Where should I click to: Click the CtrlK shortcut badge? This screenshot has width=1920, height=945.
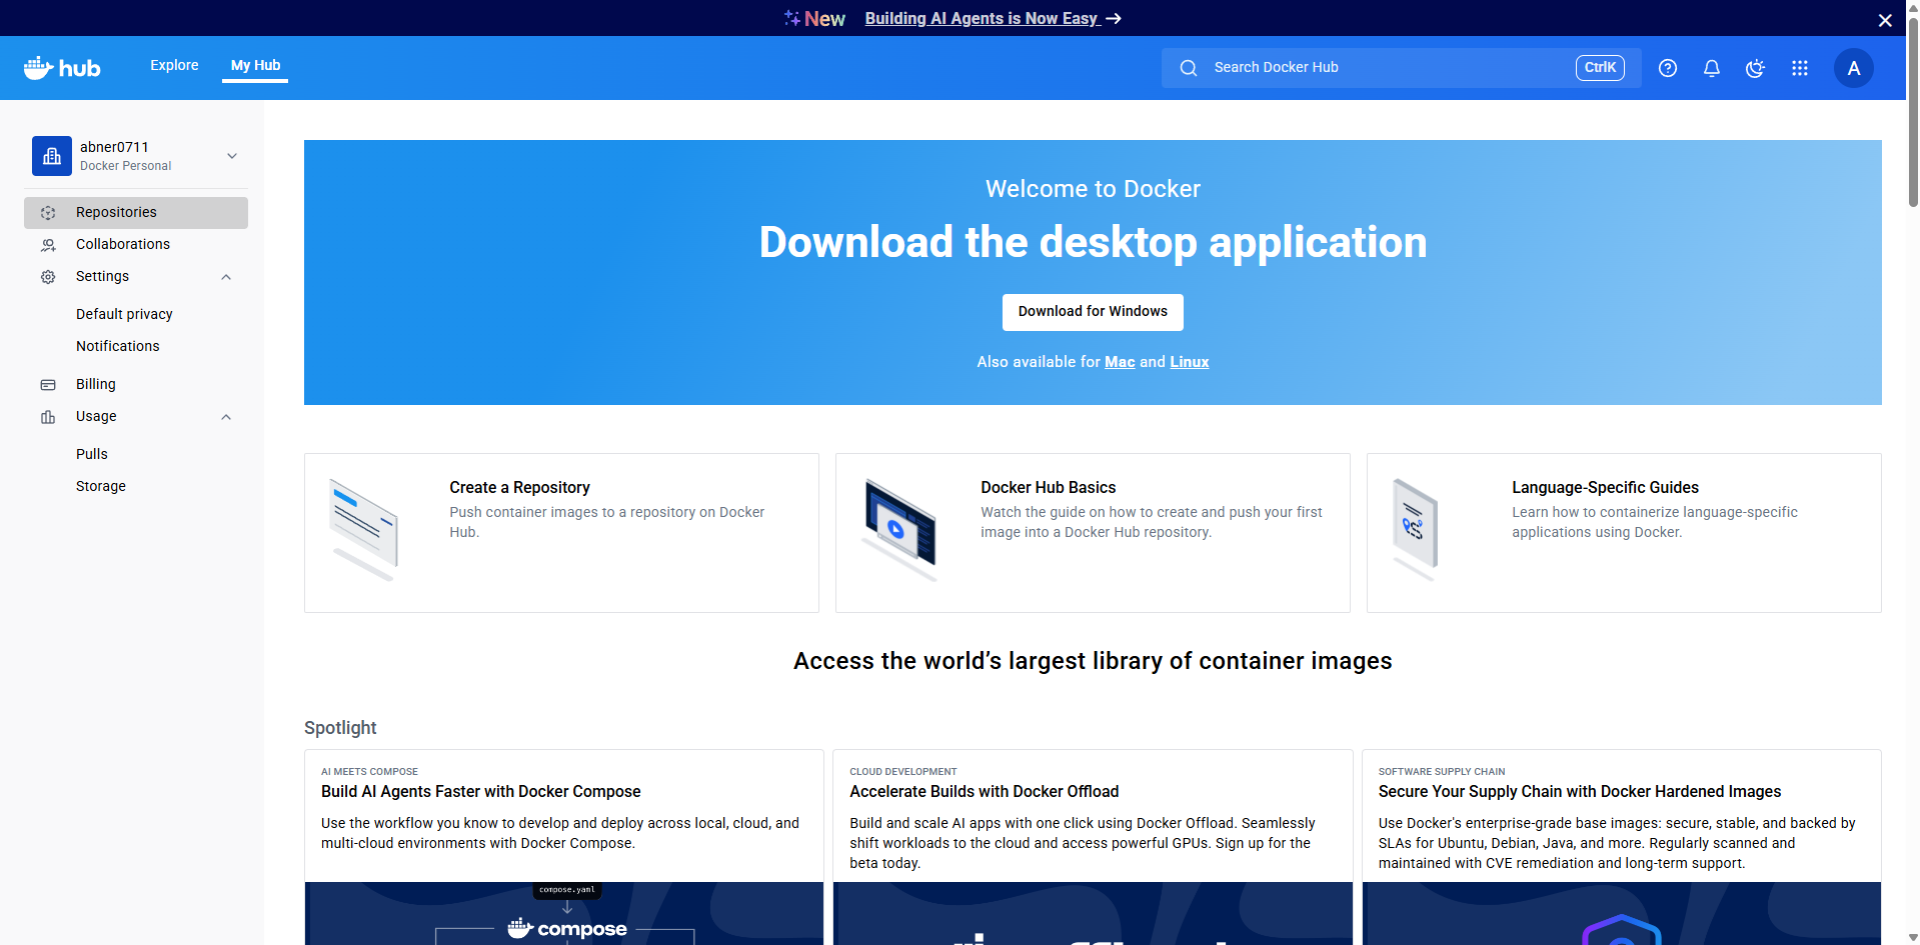(x=1600, y=68)
